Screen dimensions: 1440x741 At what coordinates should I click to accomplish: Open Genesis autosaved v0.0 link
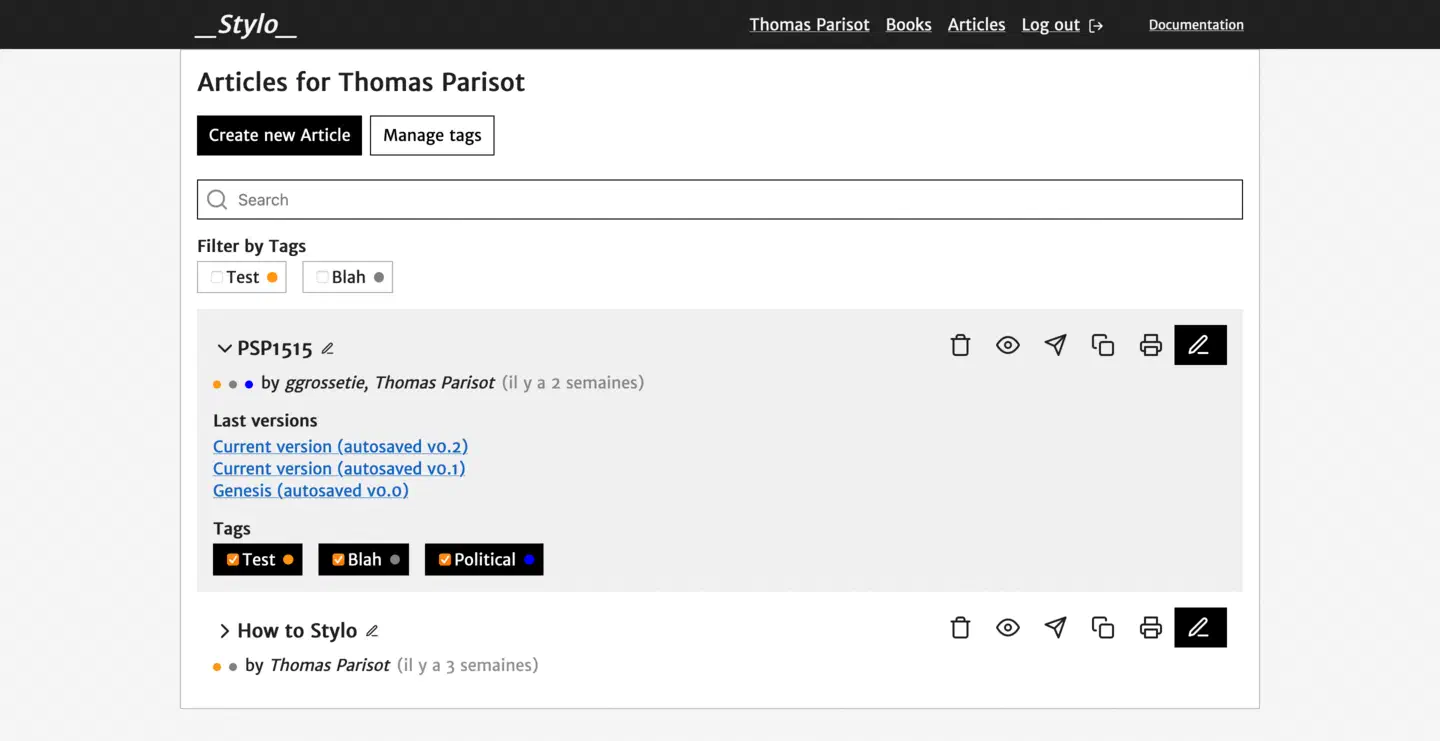click(x=311, y=491)
